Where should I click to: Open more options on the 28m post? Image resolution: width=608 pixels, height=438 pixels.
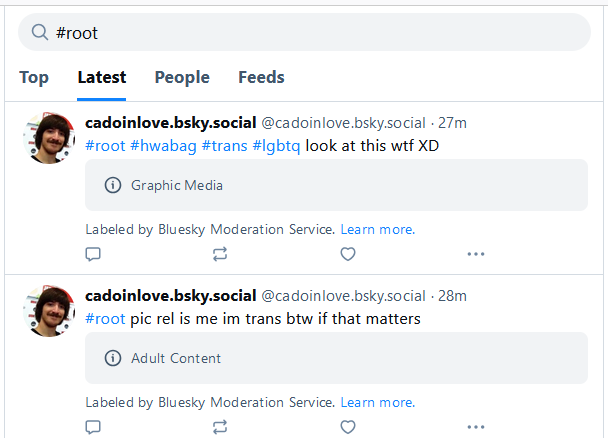click(x=476, y=427)
